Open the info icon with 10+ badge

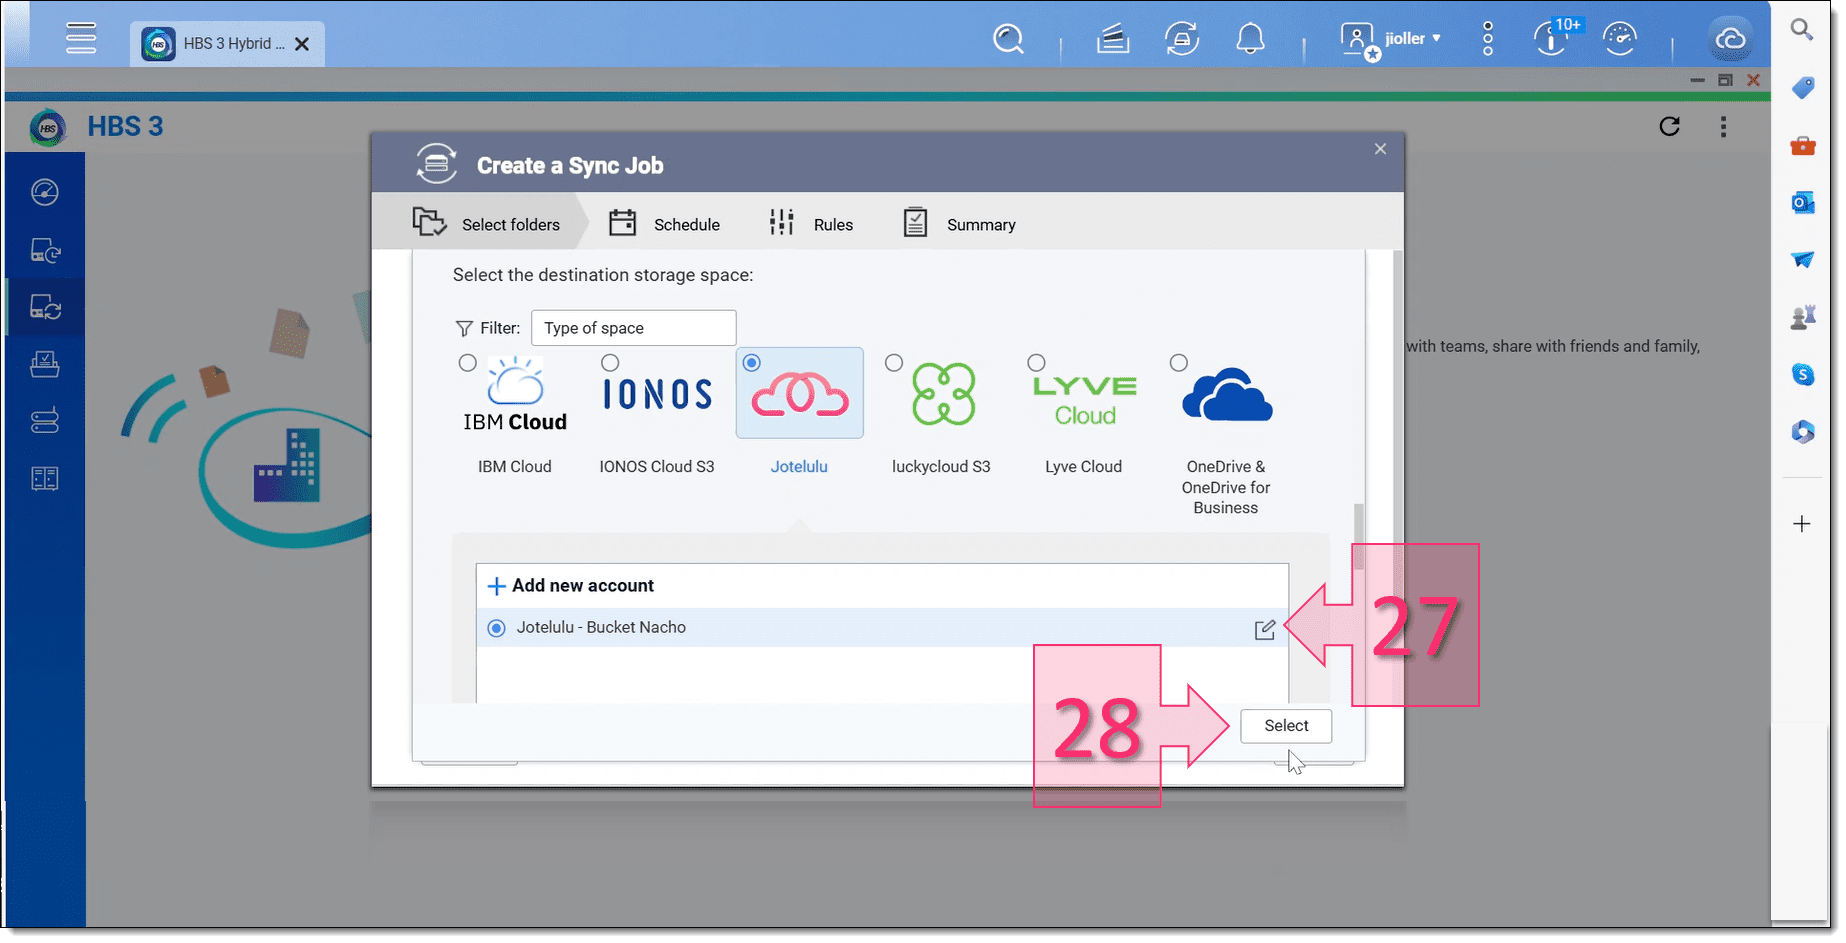[1552, 38]
